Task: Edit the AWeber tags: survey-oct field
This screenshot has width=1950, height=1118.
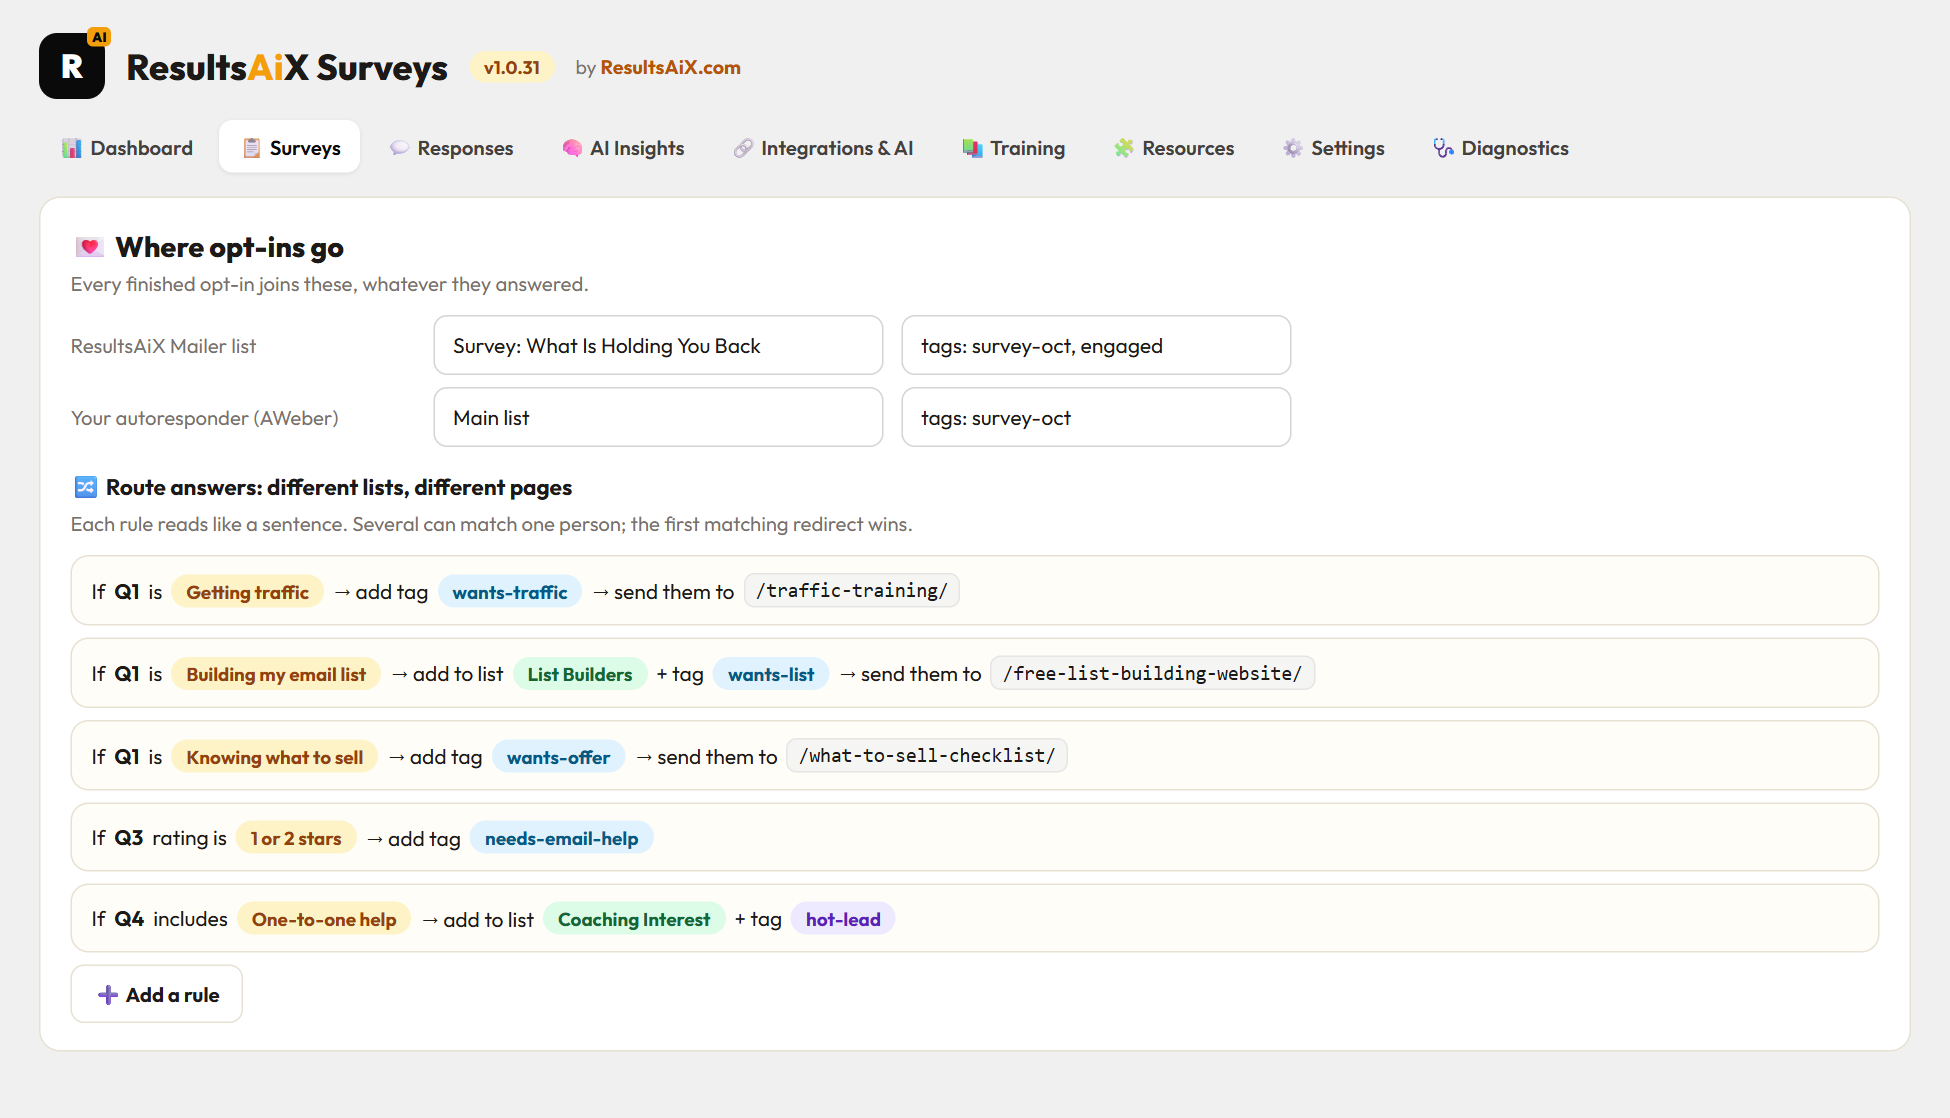Action: [1096, 417]
